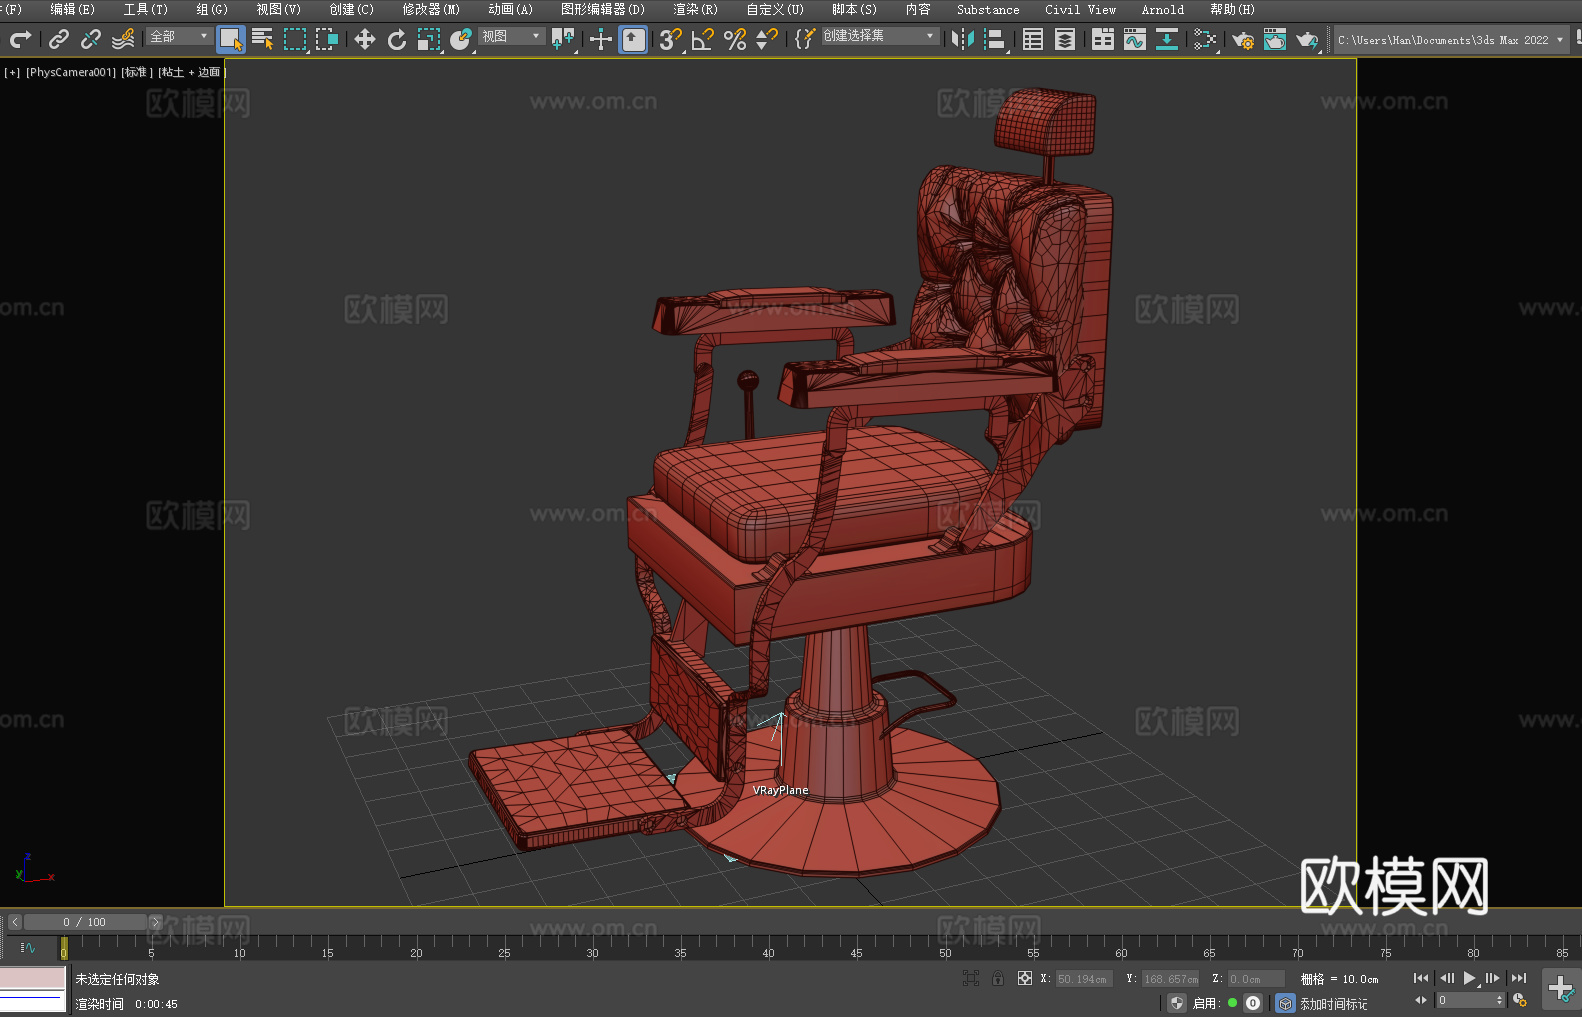This screenshot has height=1017, width=1582.
Task: Select the Scale tool
Action: 429,39
